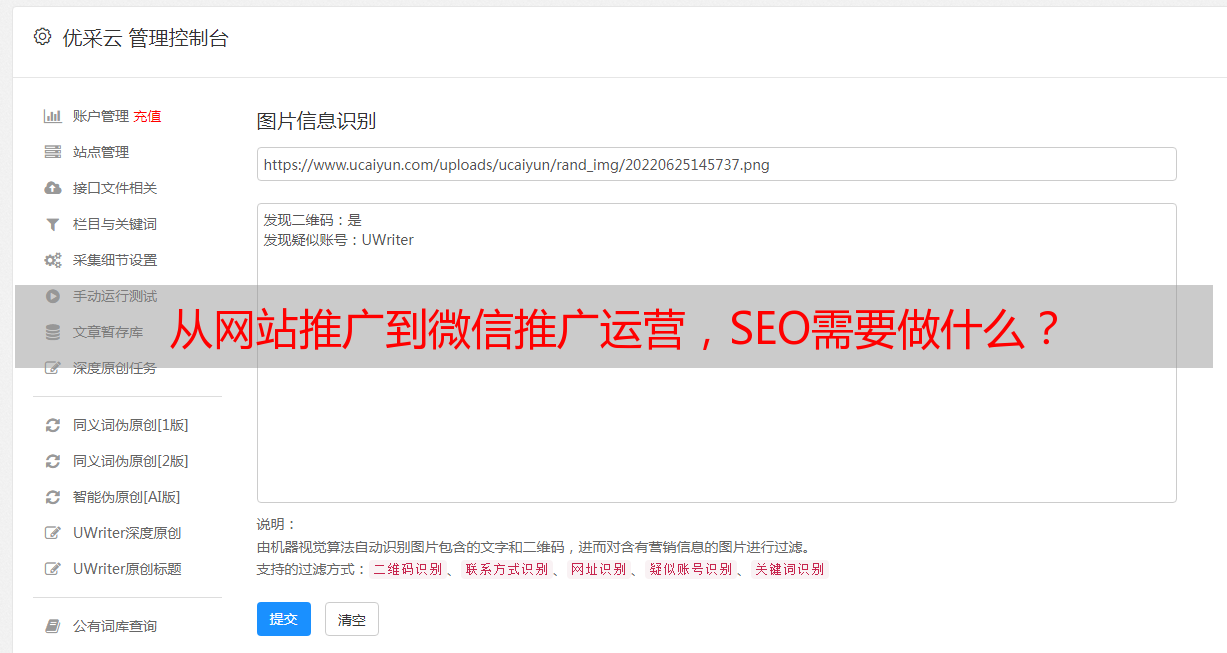Open 站点管理 in the sidebar
This screenshot has width=1227, height=653.
click(101, 152)
